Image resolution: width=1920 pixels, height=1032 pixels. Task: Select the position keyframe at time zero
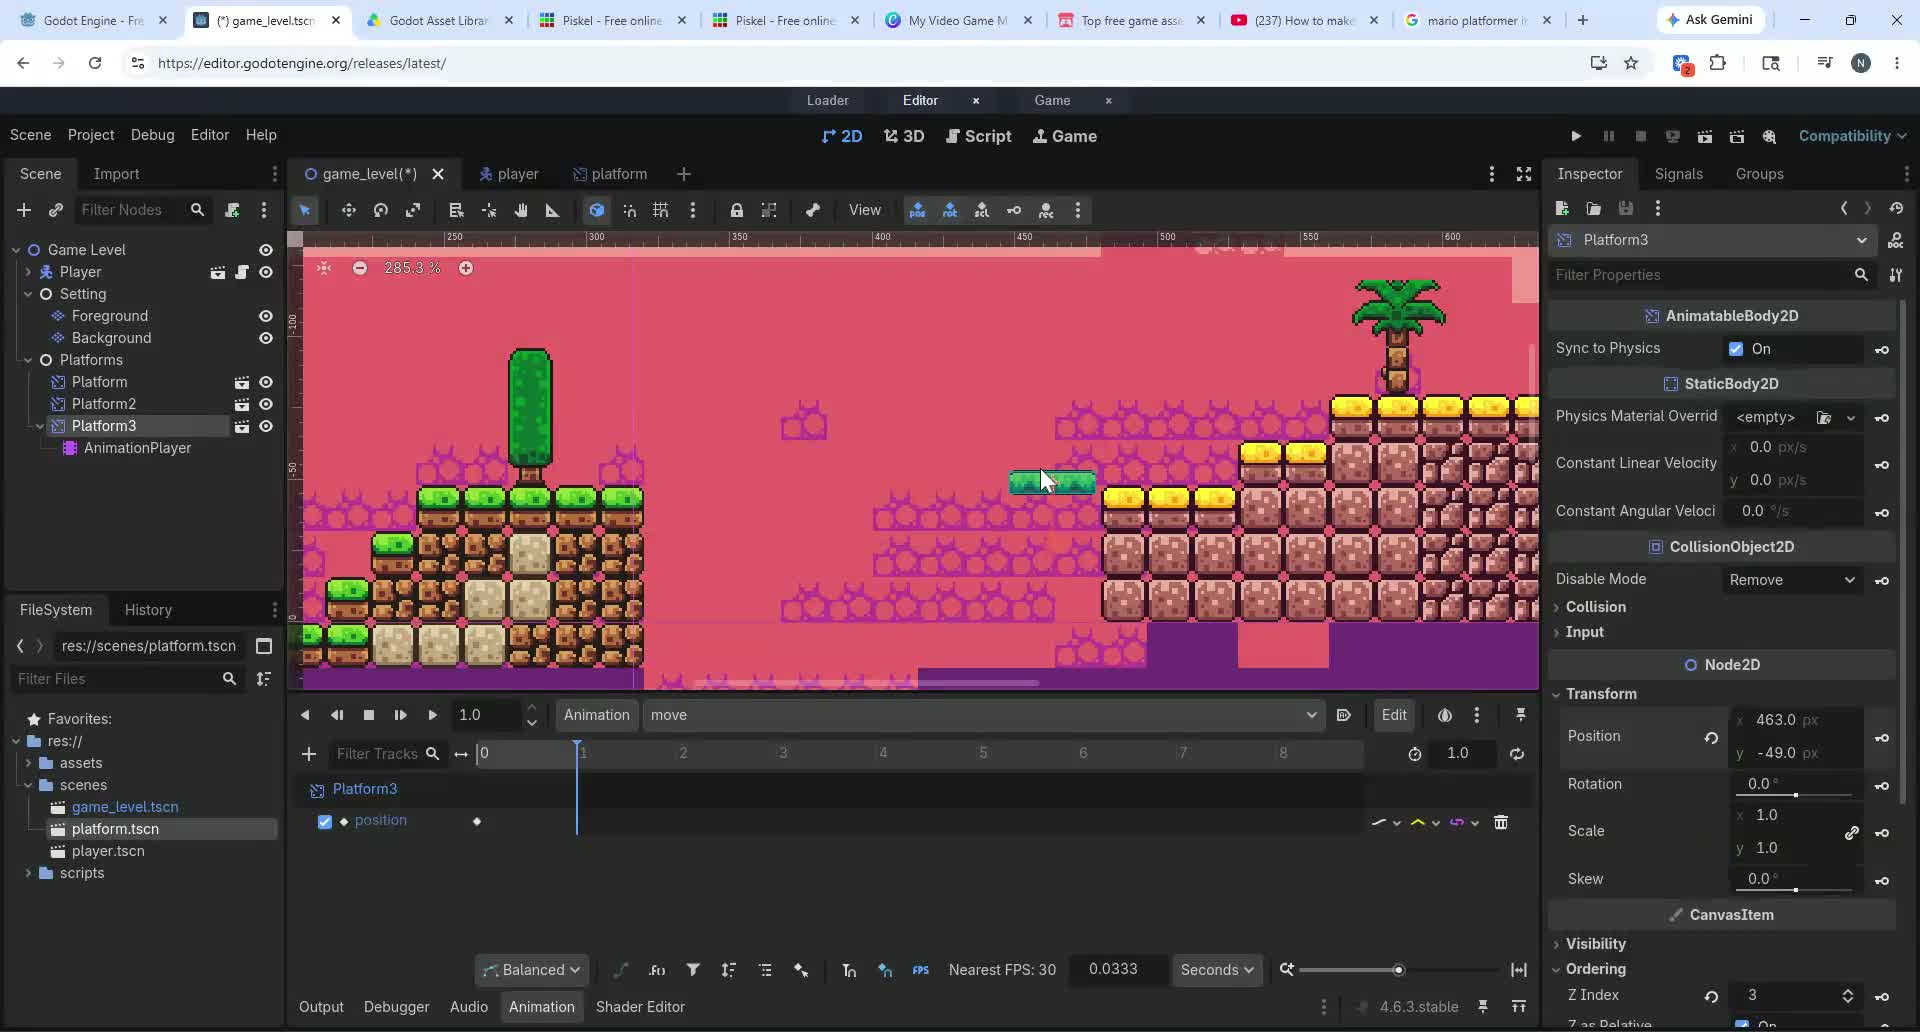pos(477,822)
